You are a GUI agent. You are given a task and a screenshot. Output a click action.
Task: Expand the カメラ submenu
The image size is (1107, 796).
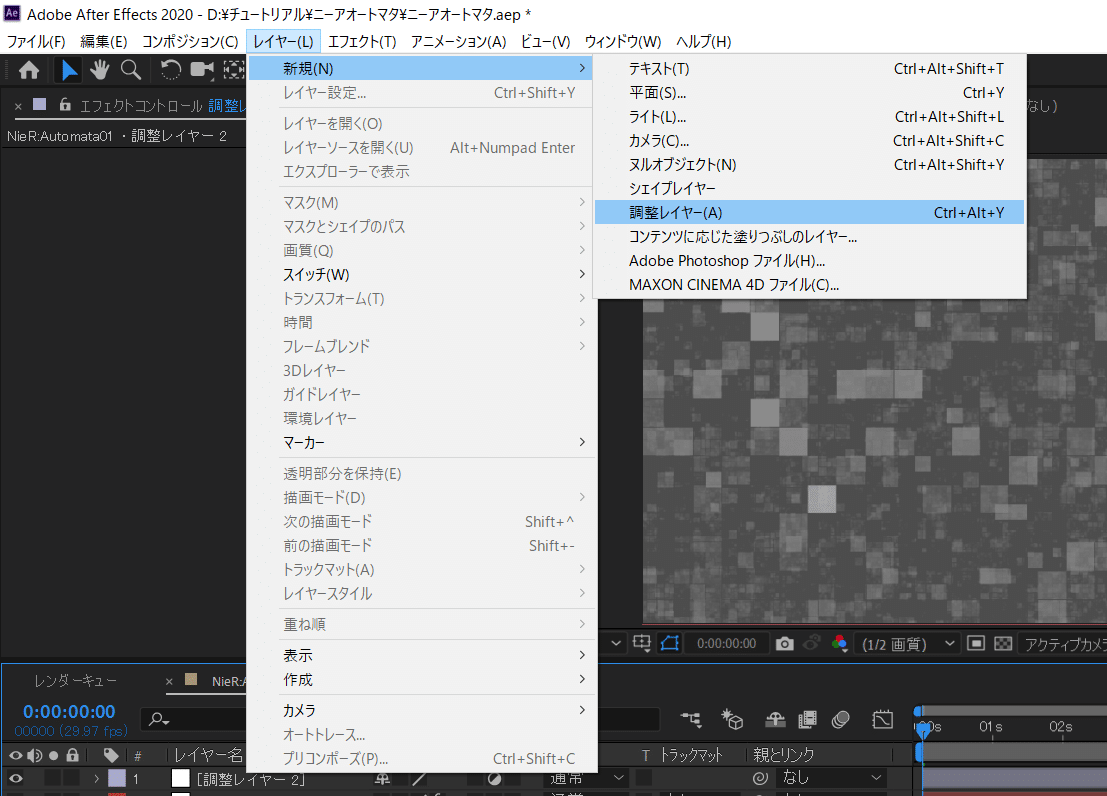tap(422, 711)
